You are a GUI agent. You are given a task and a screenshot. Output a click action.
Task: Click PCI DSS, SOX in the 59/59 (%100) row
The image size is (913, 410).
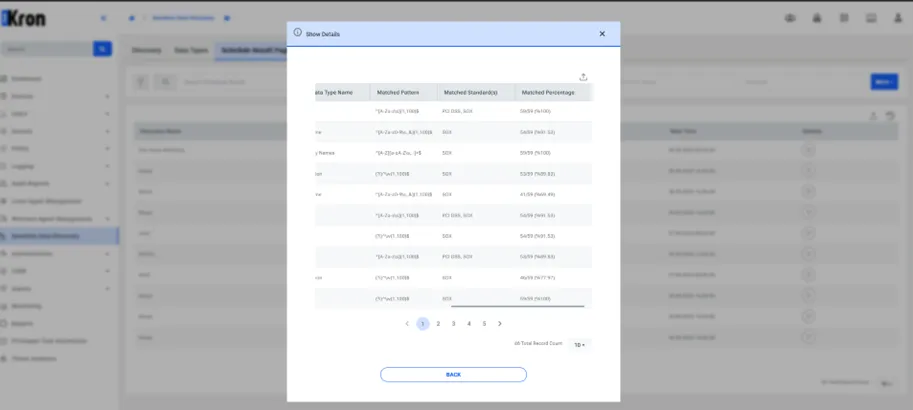[458, 111]
